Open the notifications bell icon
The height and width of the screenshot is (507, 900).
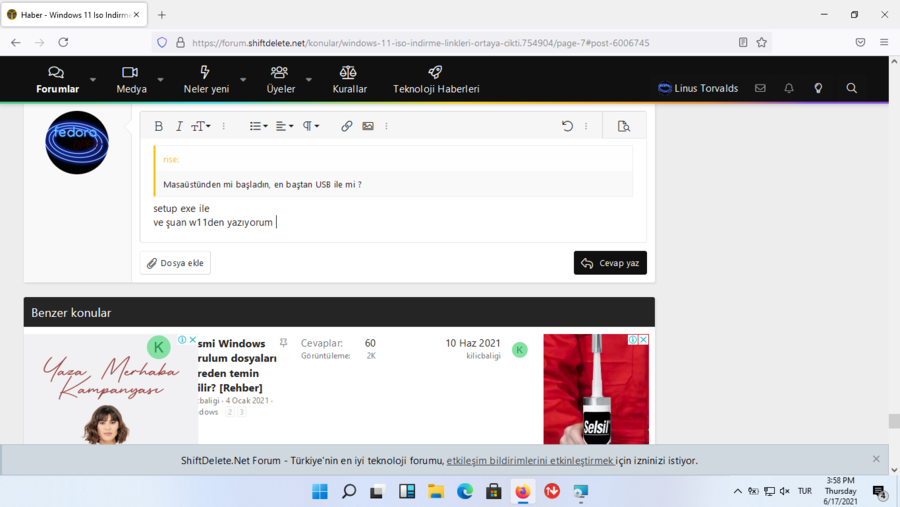(x=789, y=88)
